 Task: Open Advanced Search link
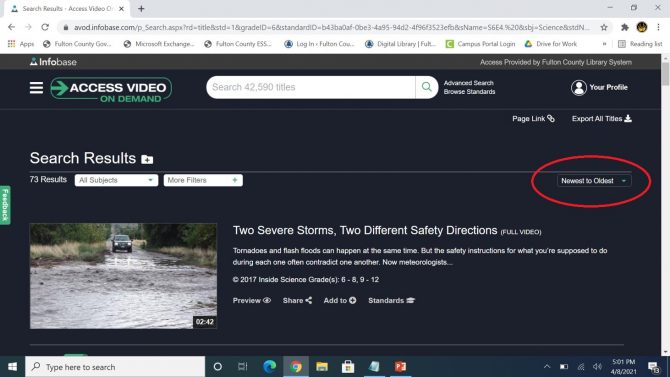coord(468,83)
